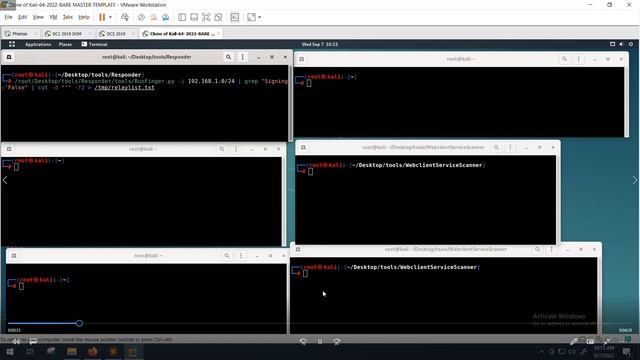Screen dimensions: 640x360
Task: Search in the Responder terminal window
Action: [x=229, y=57]
